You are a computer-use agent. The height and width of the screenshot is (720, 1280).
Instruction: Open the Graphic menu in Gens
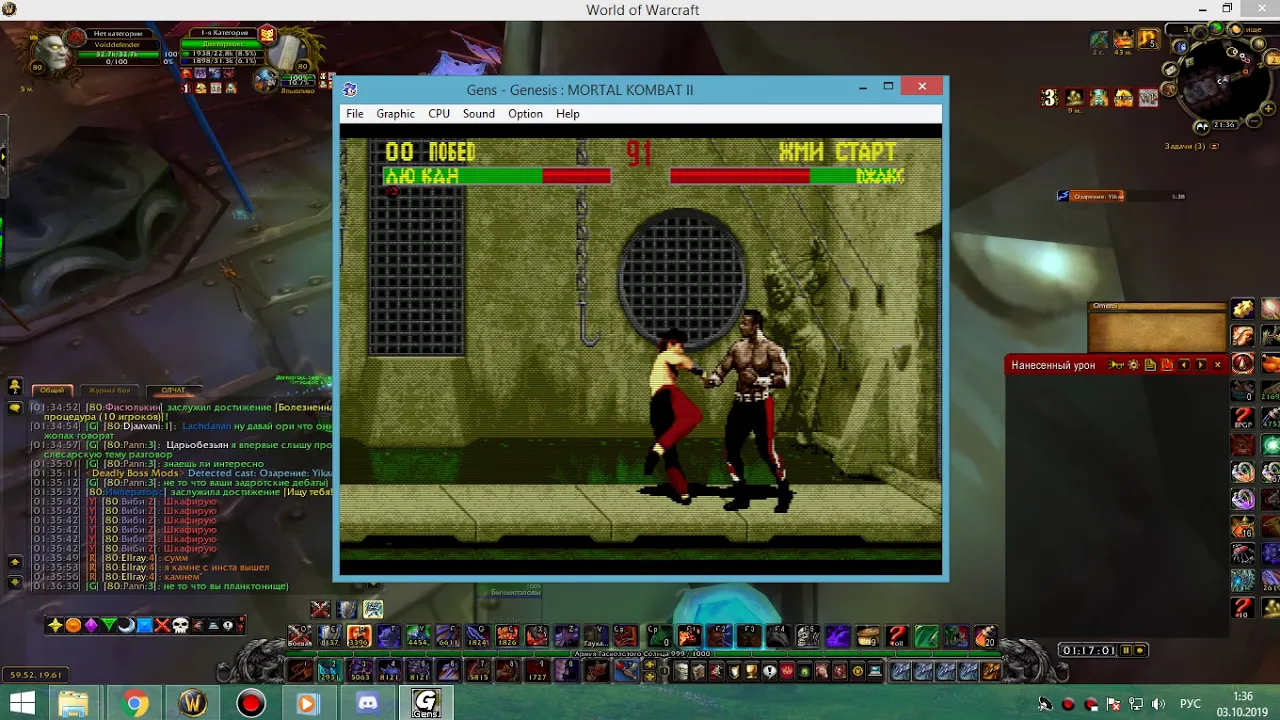tap(395, 114)
